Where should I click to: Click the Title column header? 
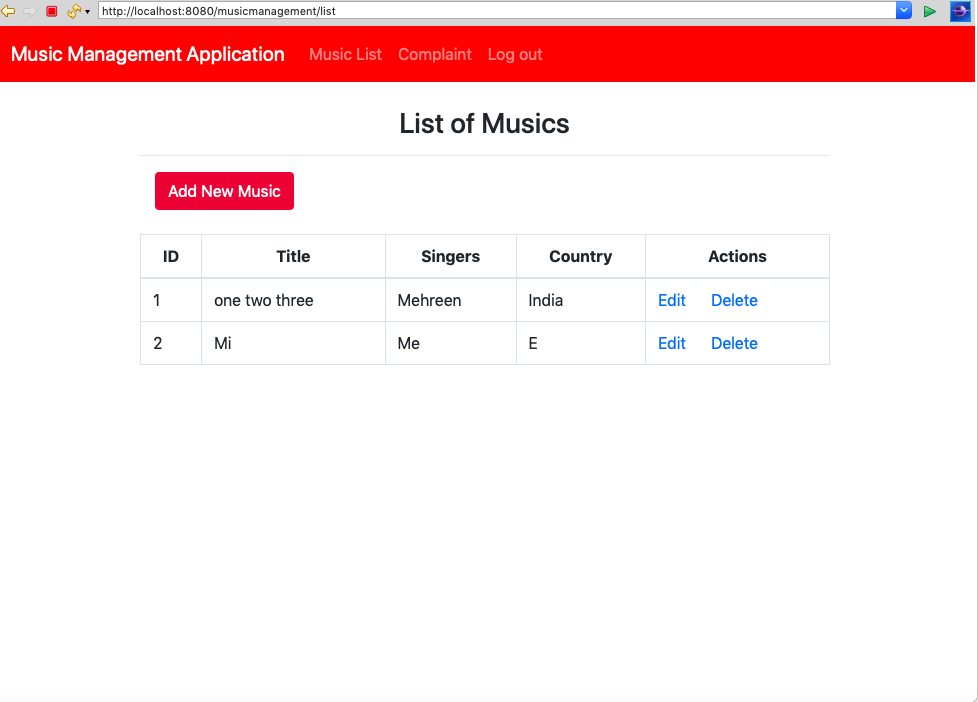click(x=292, y=256)
